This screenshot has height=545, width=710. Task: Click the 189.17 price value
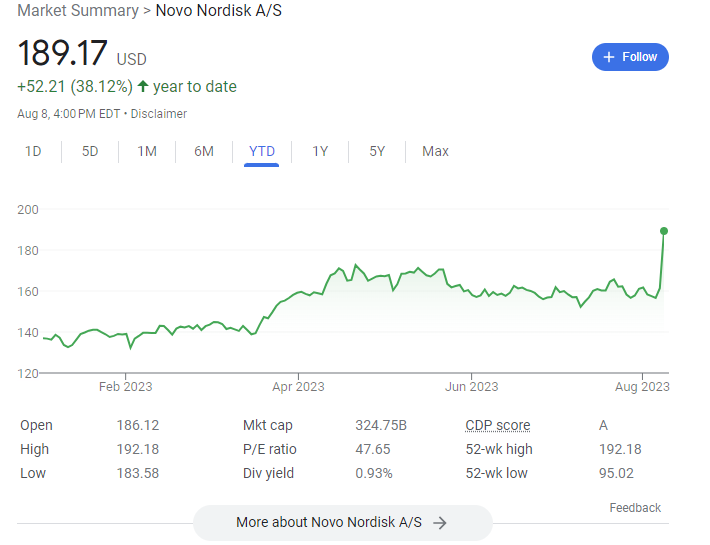click(x=62, y=53)
